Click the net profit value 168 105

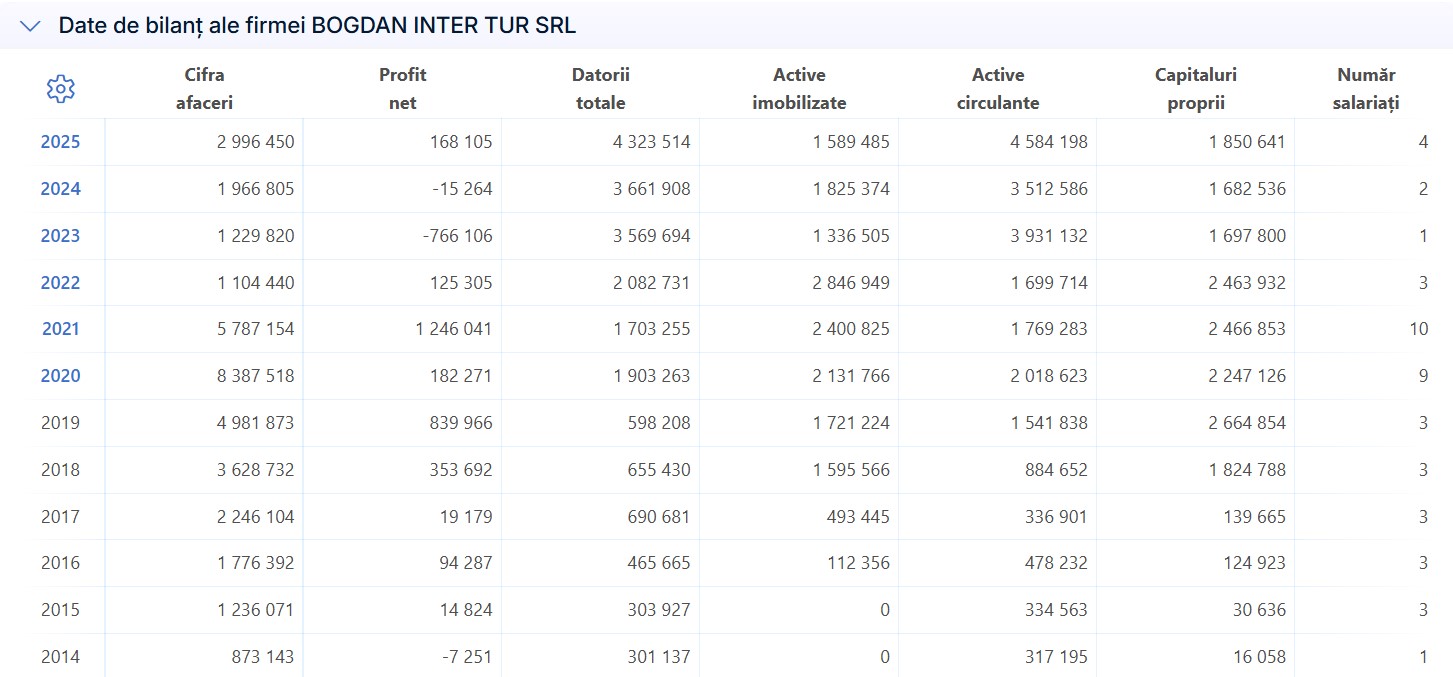[x=460, y=142]
